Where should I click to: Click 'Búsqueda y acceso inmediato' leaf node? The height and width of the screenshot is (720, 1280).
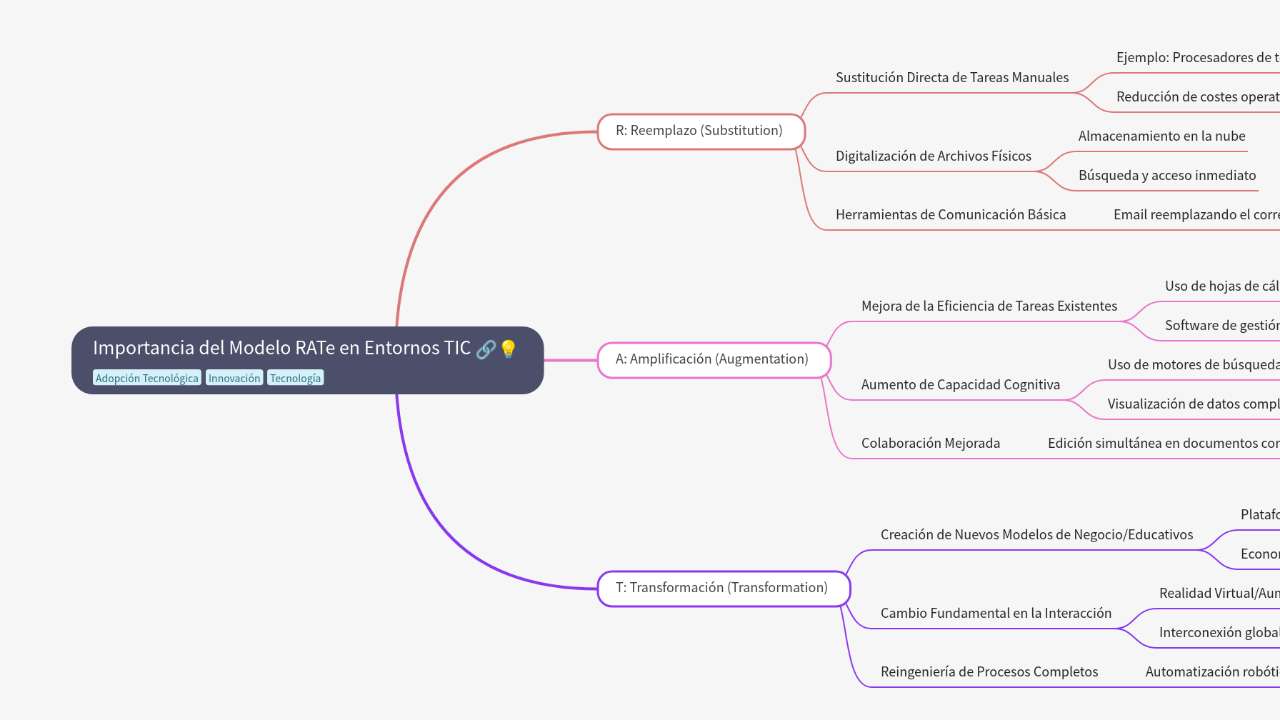(1167, 176)
